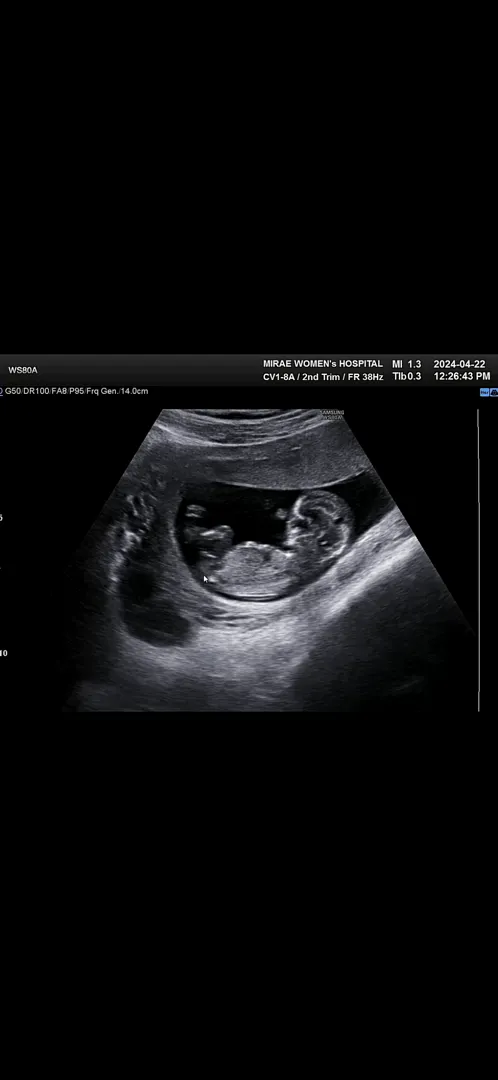Click the 2024-04-22 date display
Screen dimensions: 498x1080
click(x=459, y=364)
